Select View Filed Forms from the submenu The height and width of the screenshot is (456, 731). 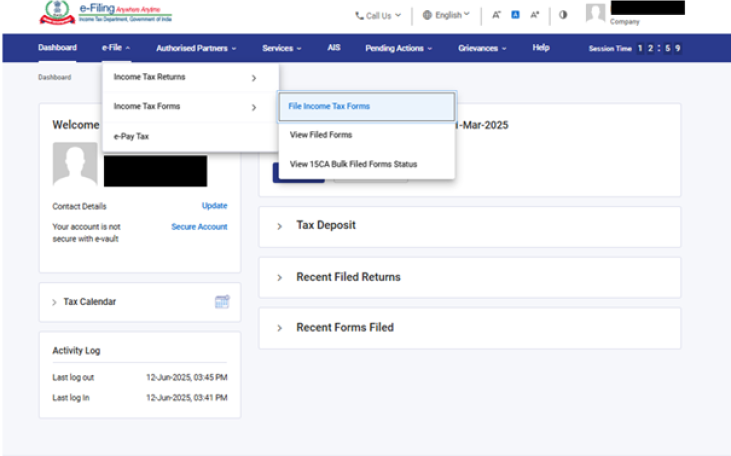[321, 134]
